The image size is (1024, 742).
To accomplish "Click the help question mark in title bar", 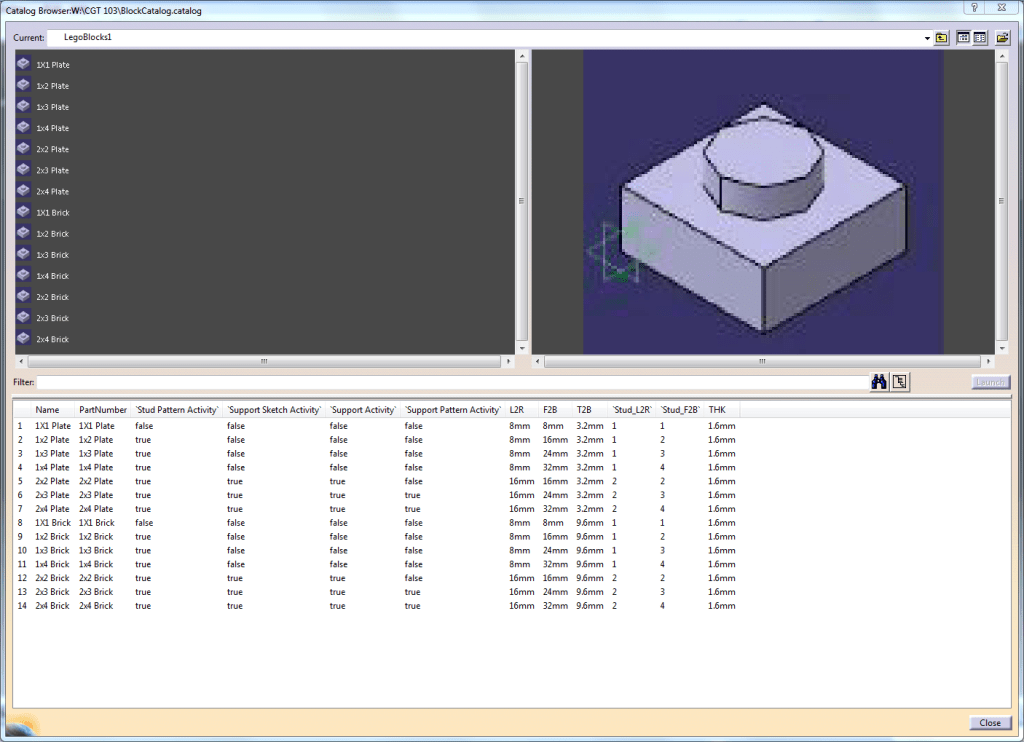I will click(973, 8).
